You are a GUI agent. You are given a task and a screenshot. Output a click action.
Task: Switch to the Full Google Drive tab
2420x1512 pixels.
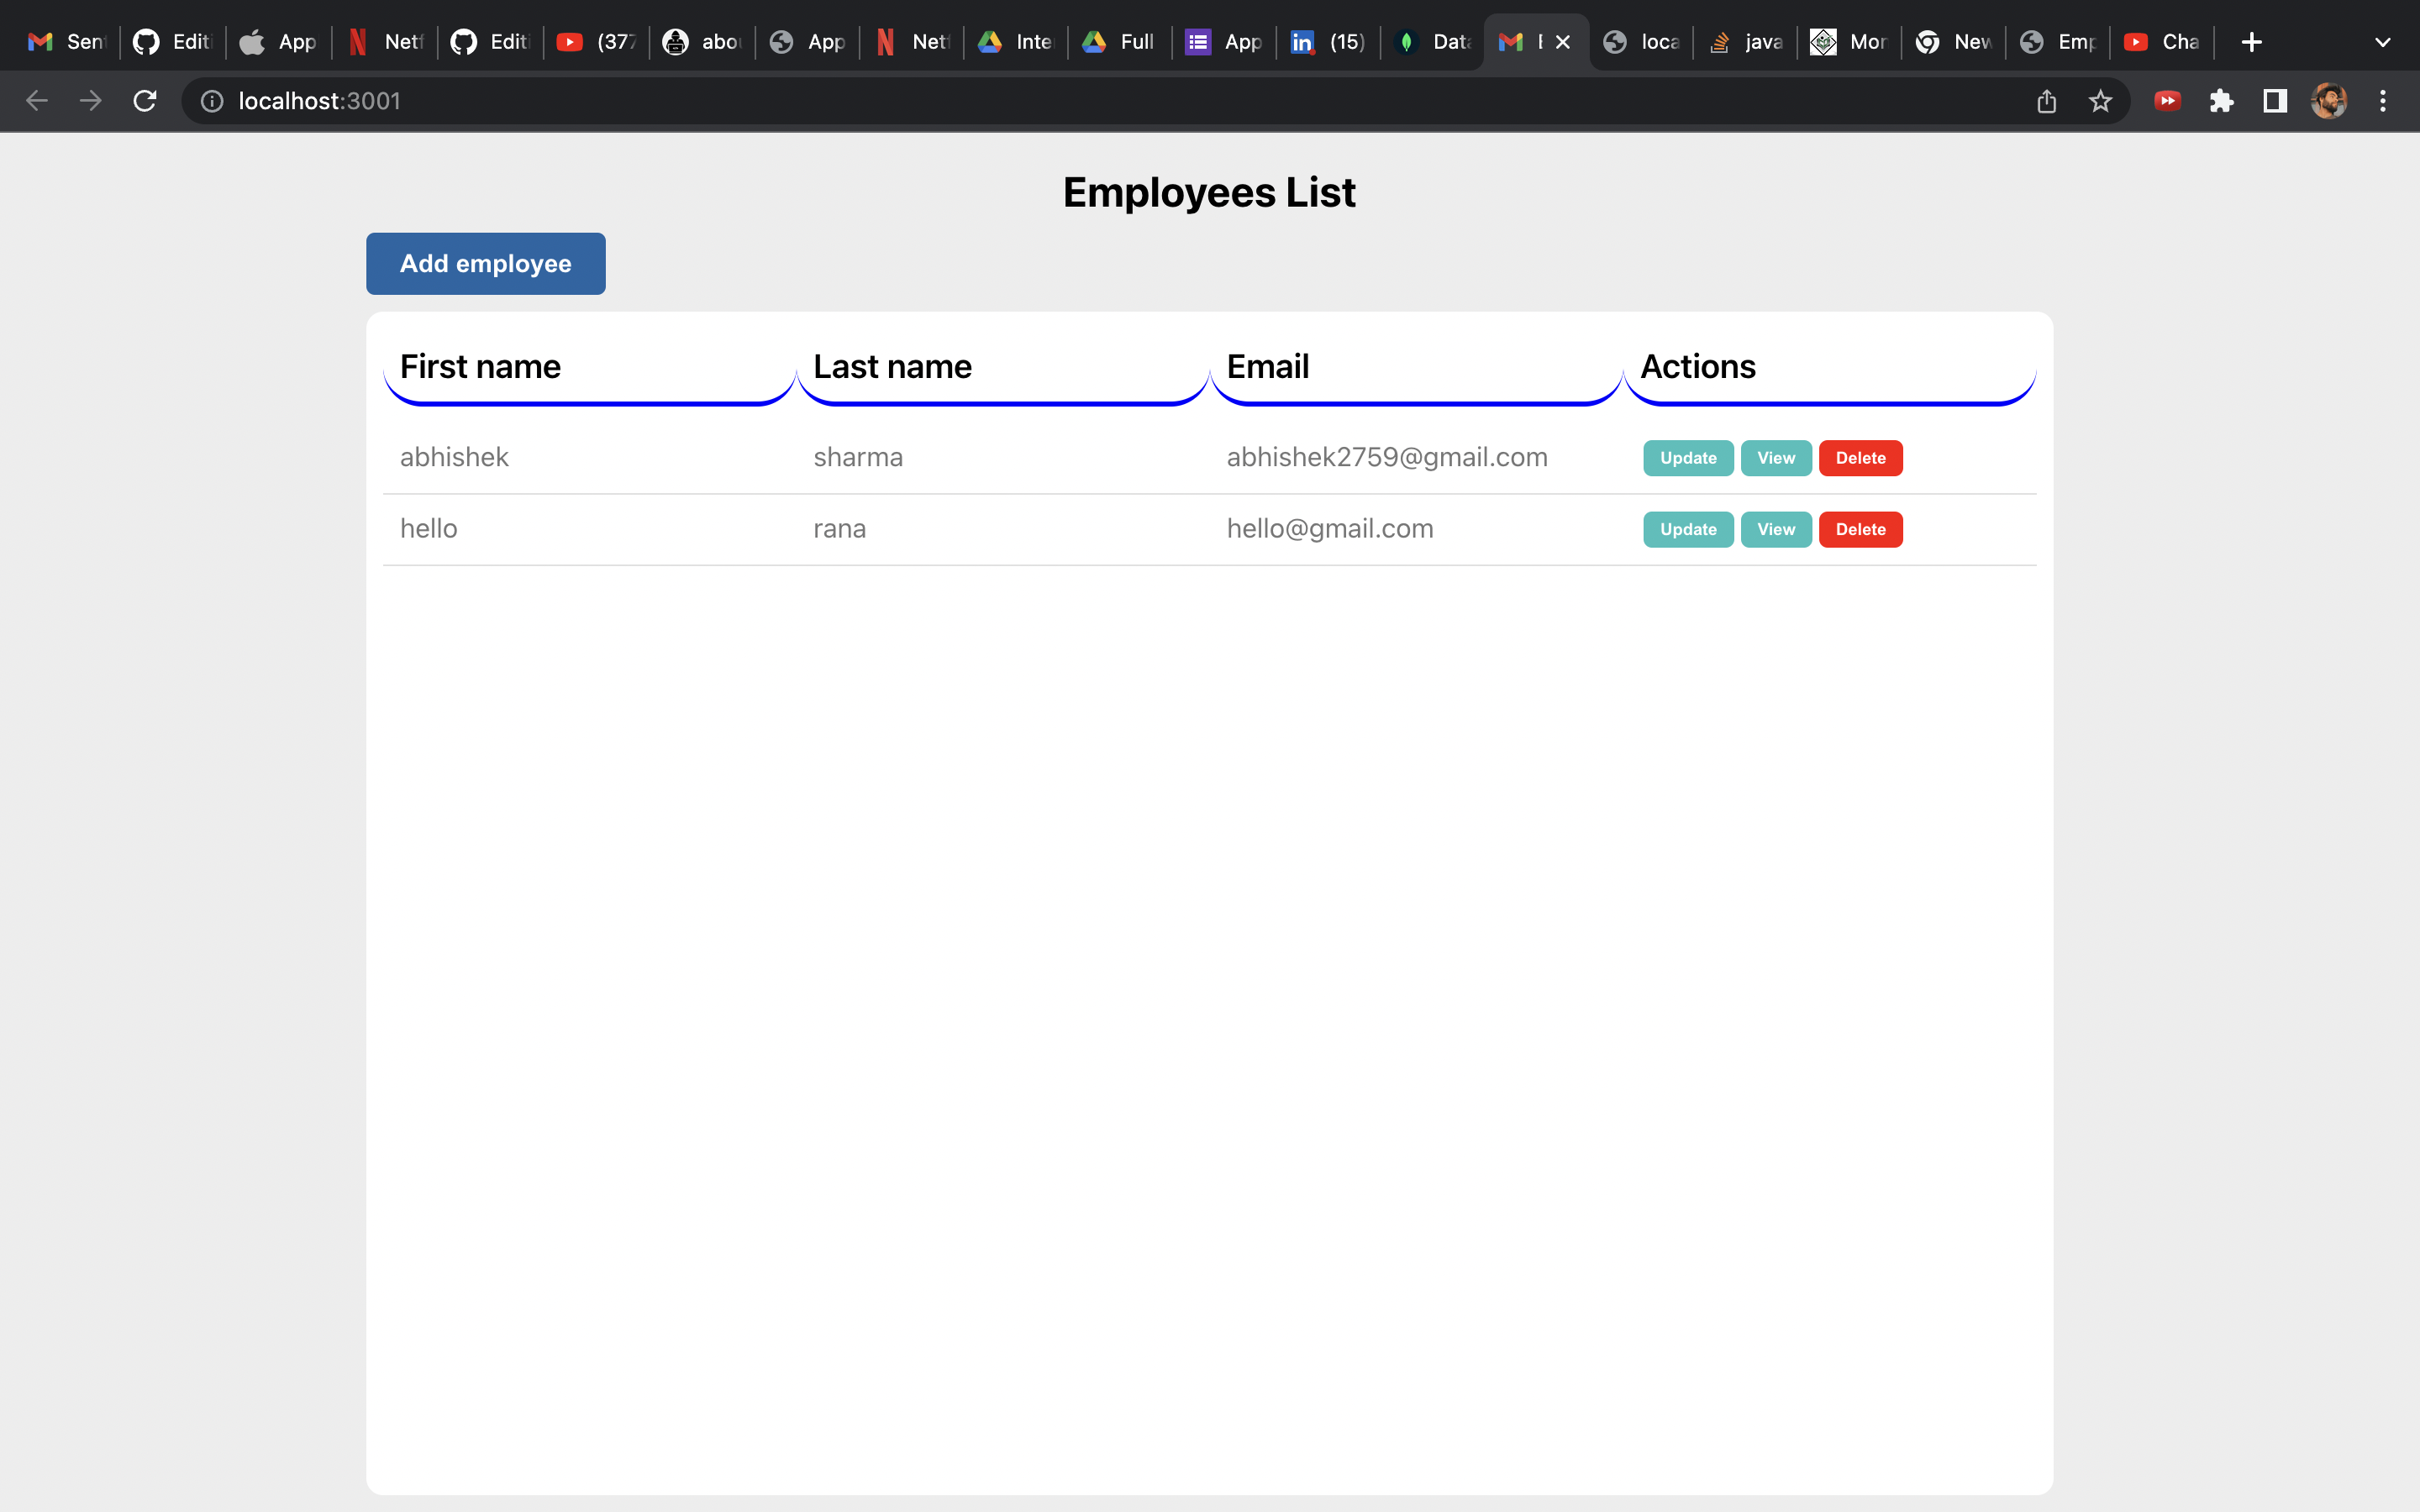click(x=1120, y=42)
